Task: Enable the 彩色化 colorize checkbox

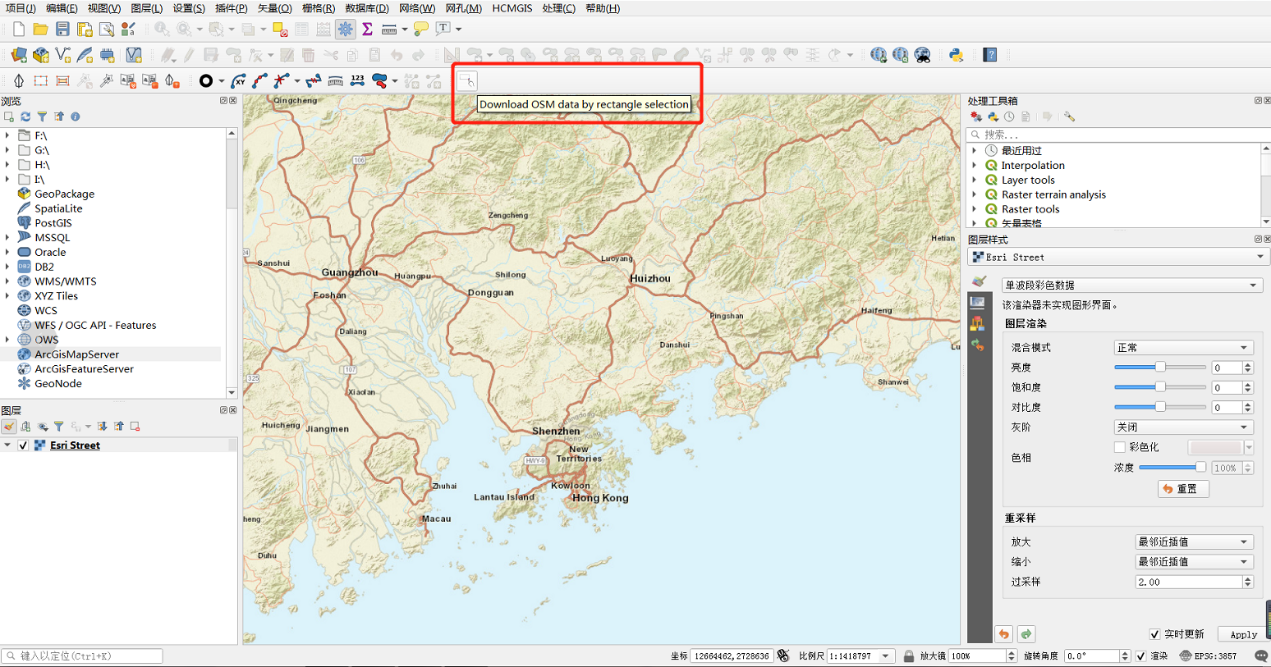Action: pos(1120,447)
